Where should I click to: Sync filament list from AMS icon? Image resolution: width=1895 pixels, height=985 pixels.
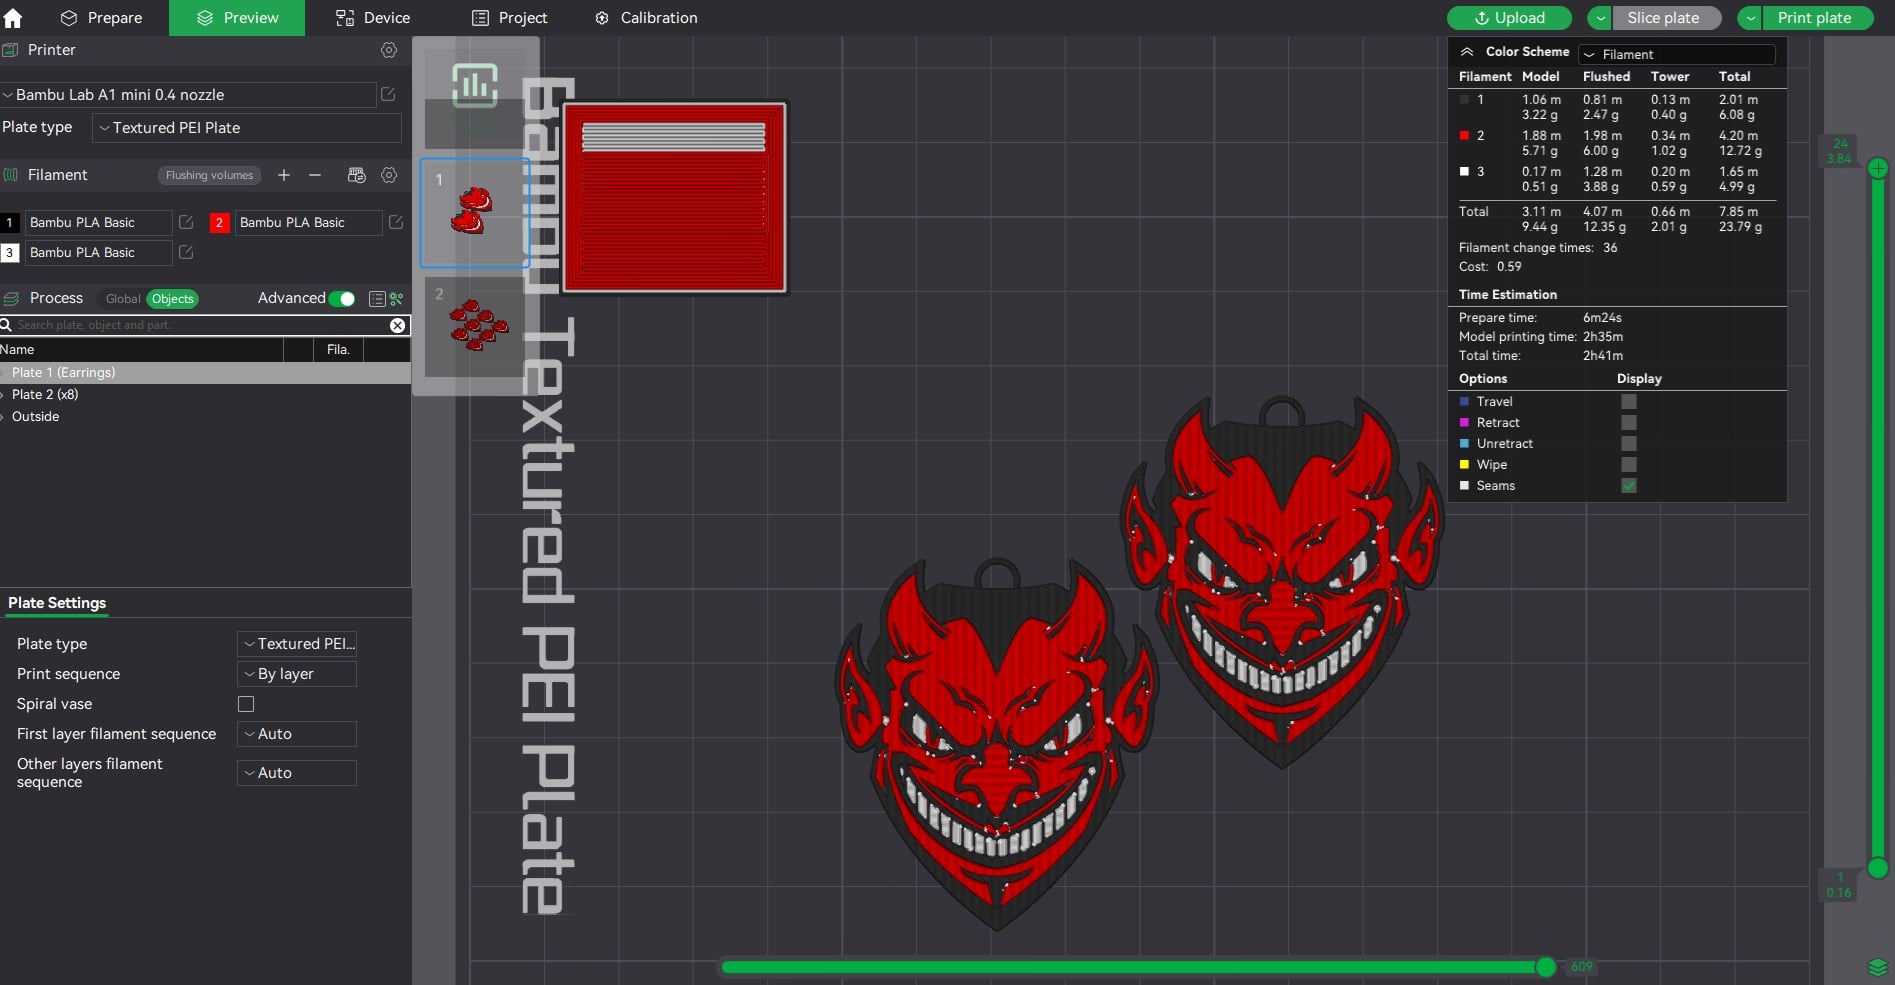click(x=357, y=175)
